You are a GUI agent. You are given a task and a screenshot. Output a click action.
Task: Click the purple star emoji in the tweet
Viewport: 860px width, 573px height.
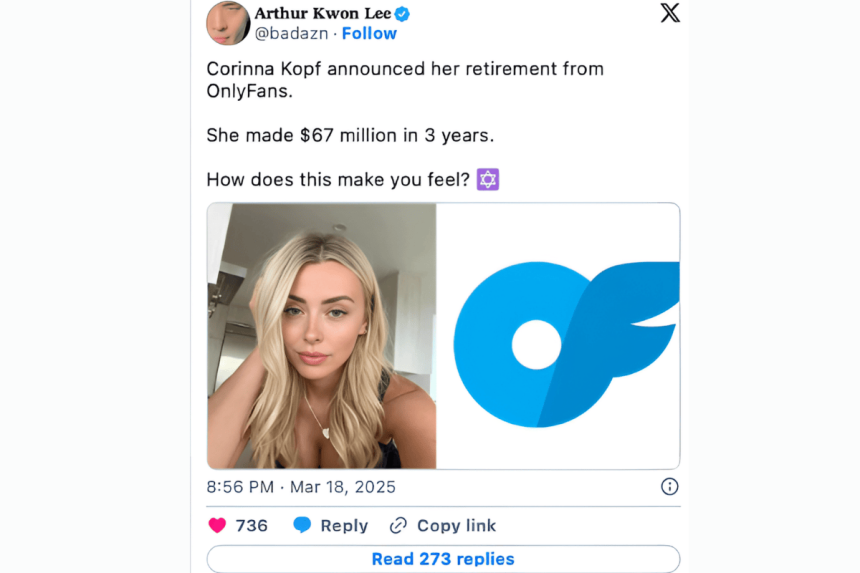[x=488, y=180]
